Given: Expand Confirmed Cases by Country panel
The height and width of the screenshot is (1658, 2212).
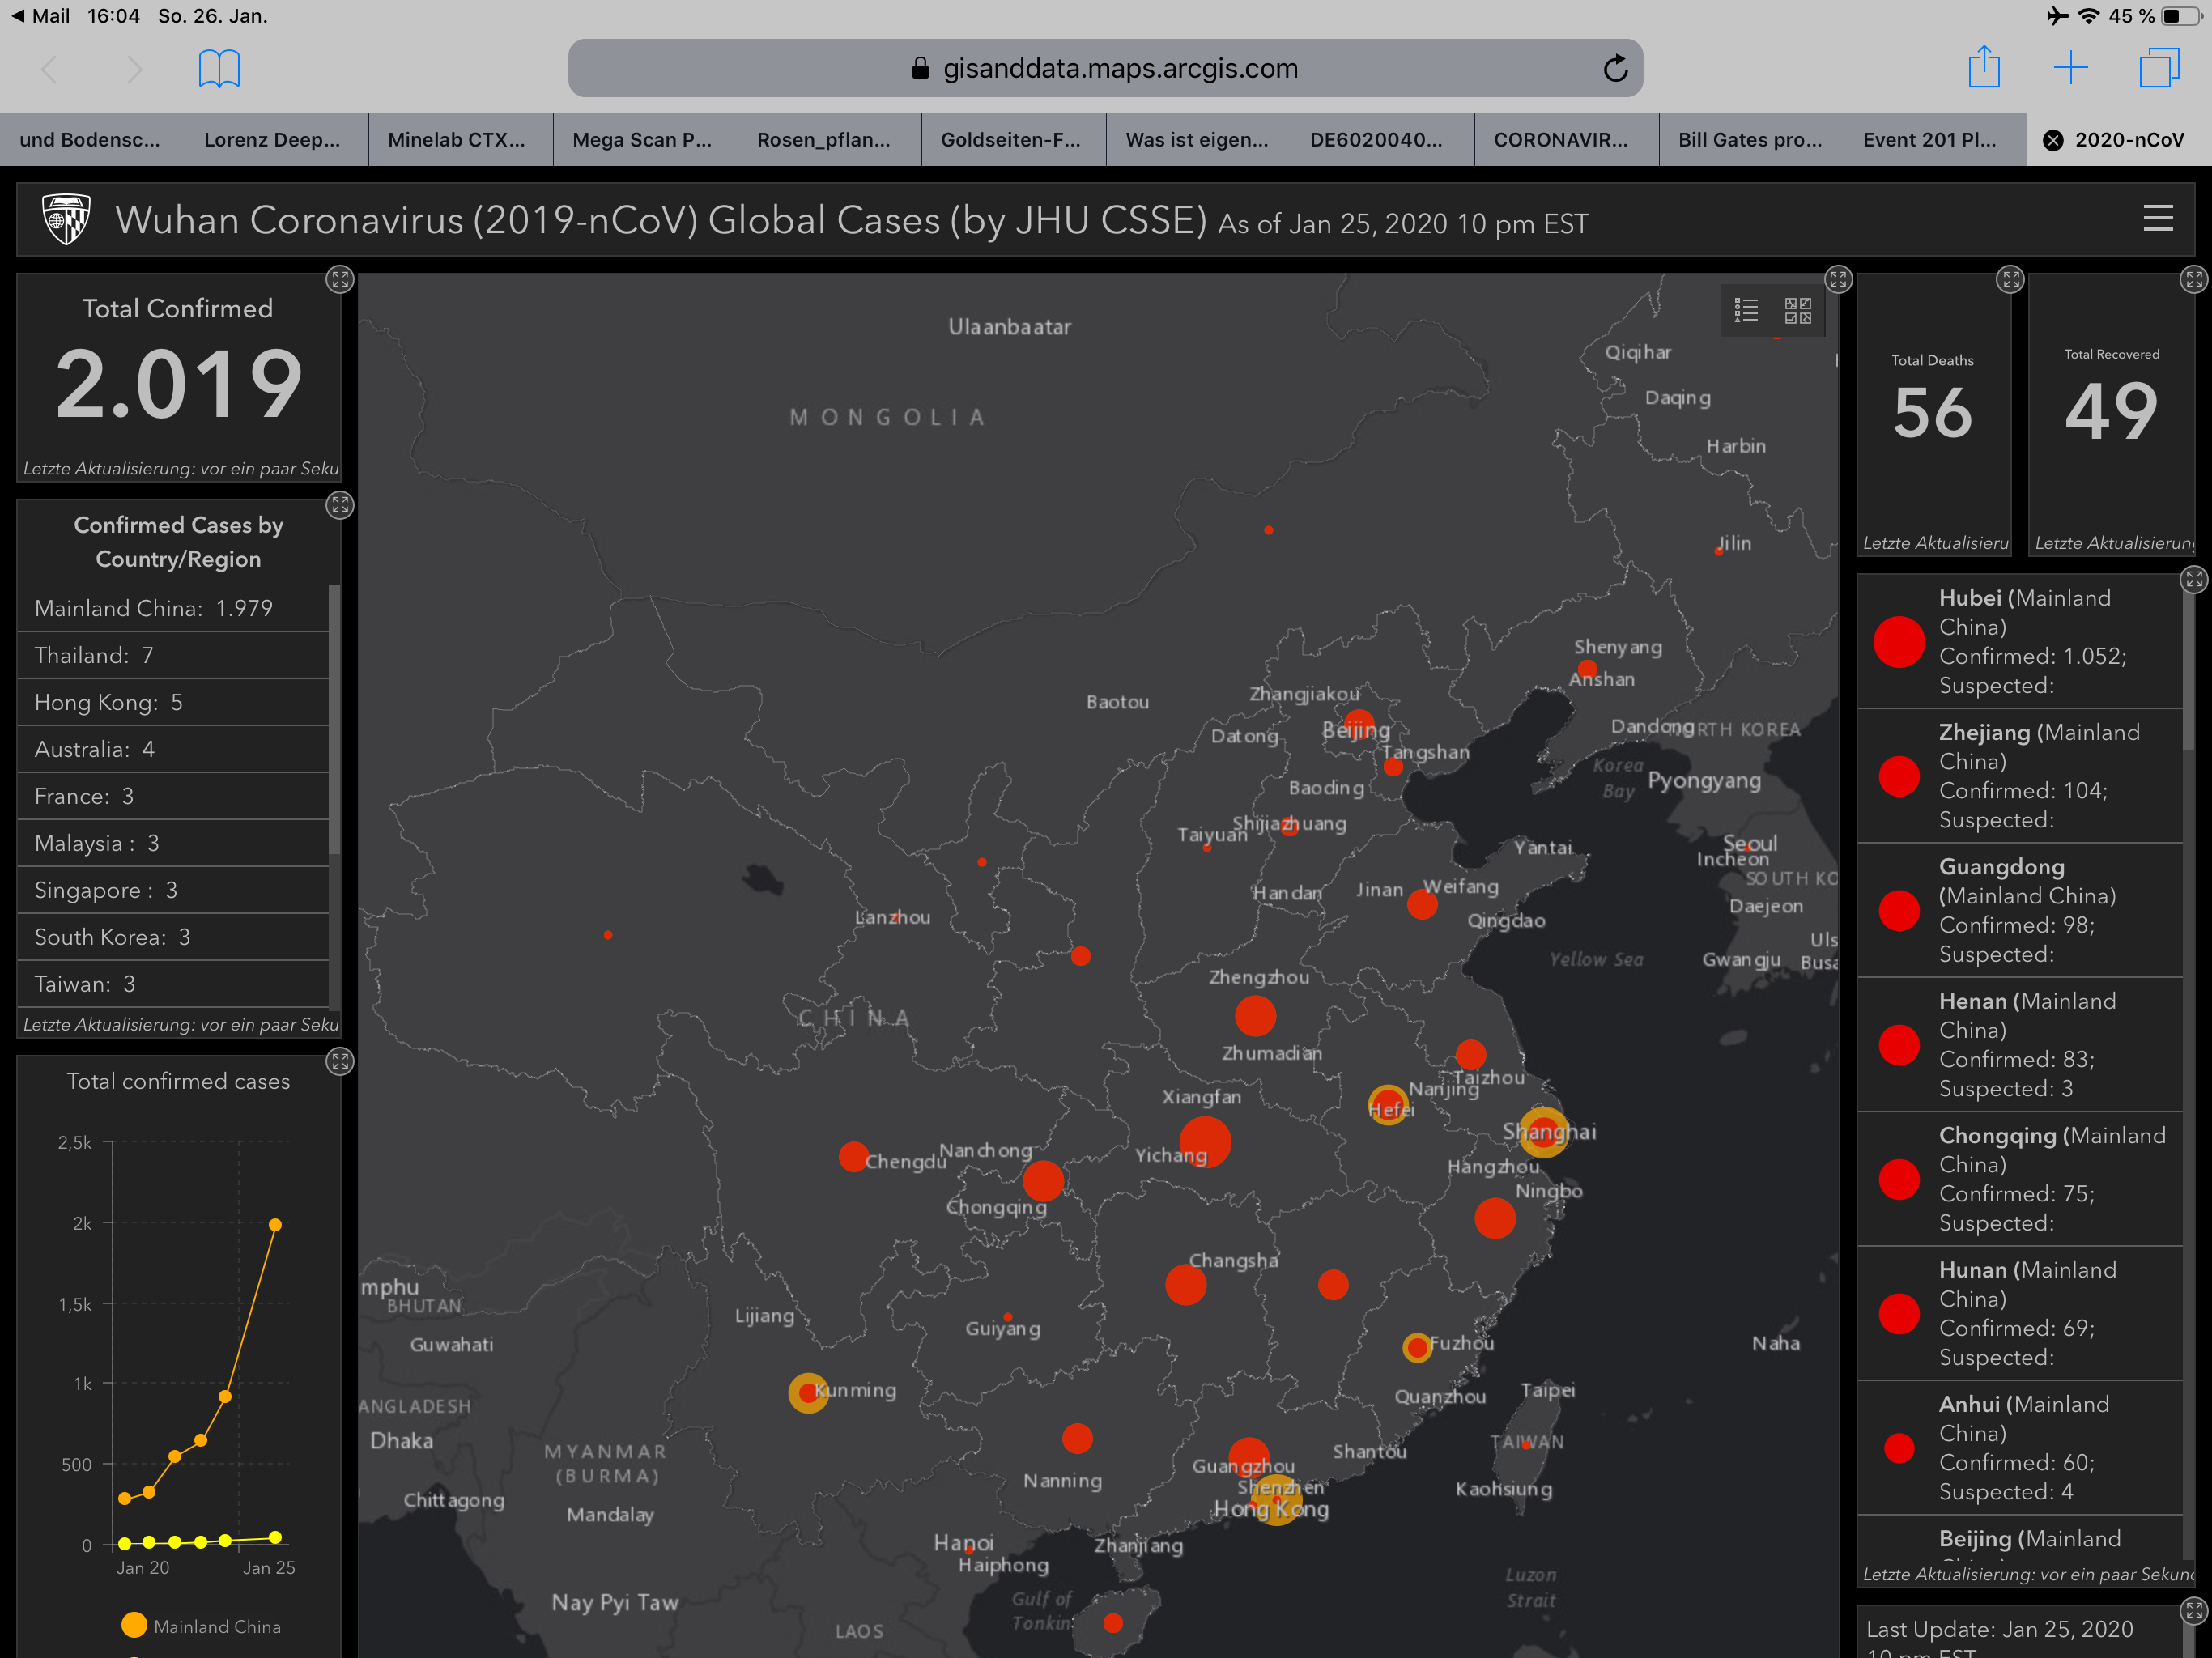Looking at the screenshot, I should (x=340, y=505).
